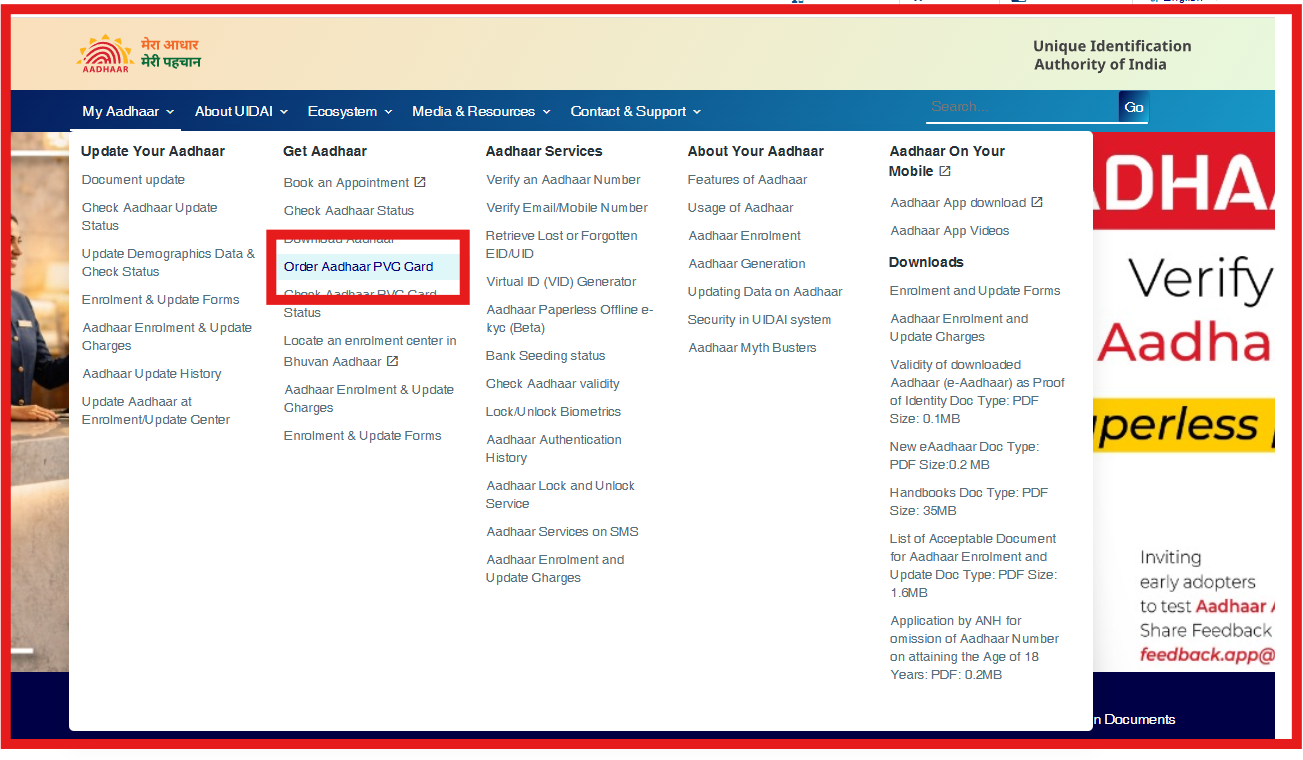1303x760 pixels.
Task: Expand the My Aadhaar dropdown menu
Action: pyautogui.click(x=128, y=111)
